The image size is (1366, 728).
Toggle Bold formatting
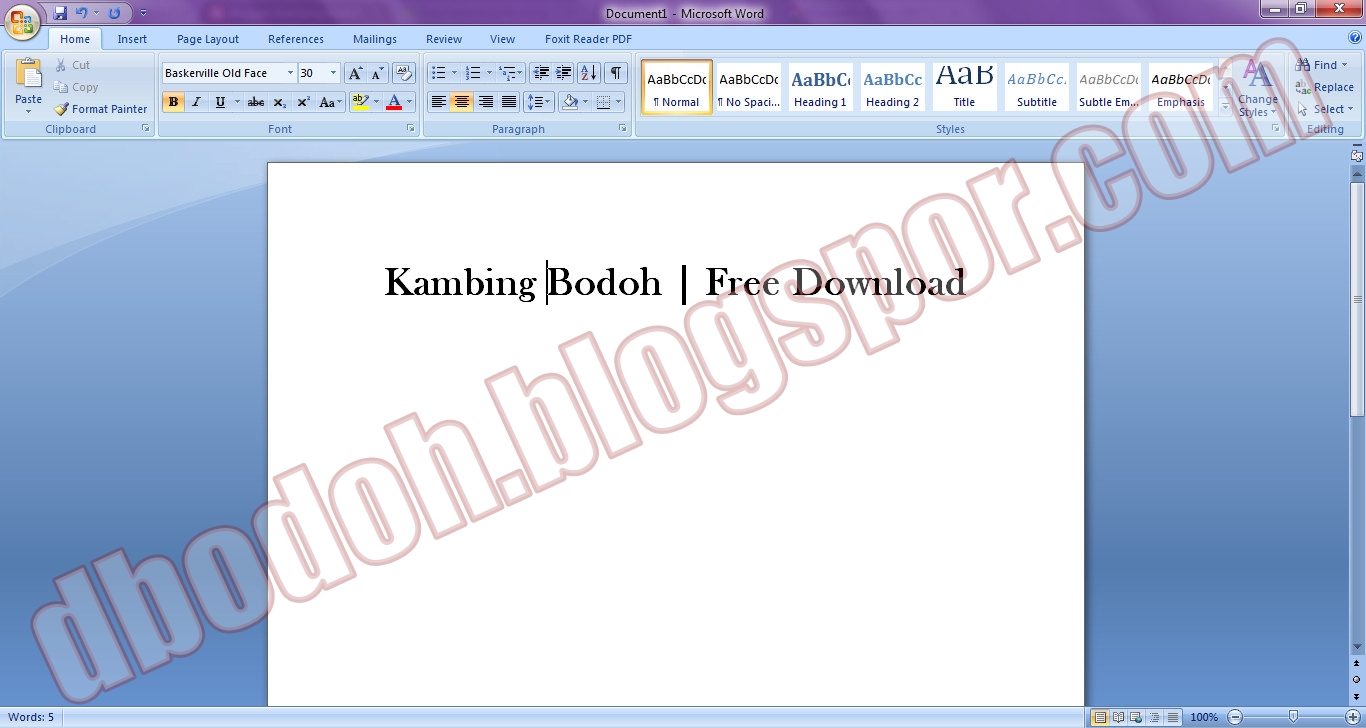pyautogui.click(x=174, y=102)
